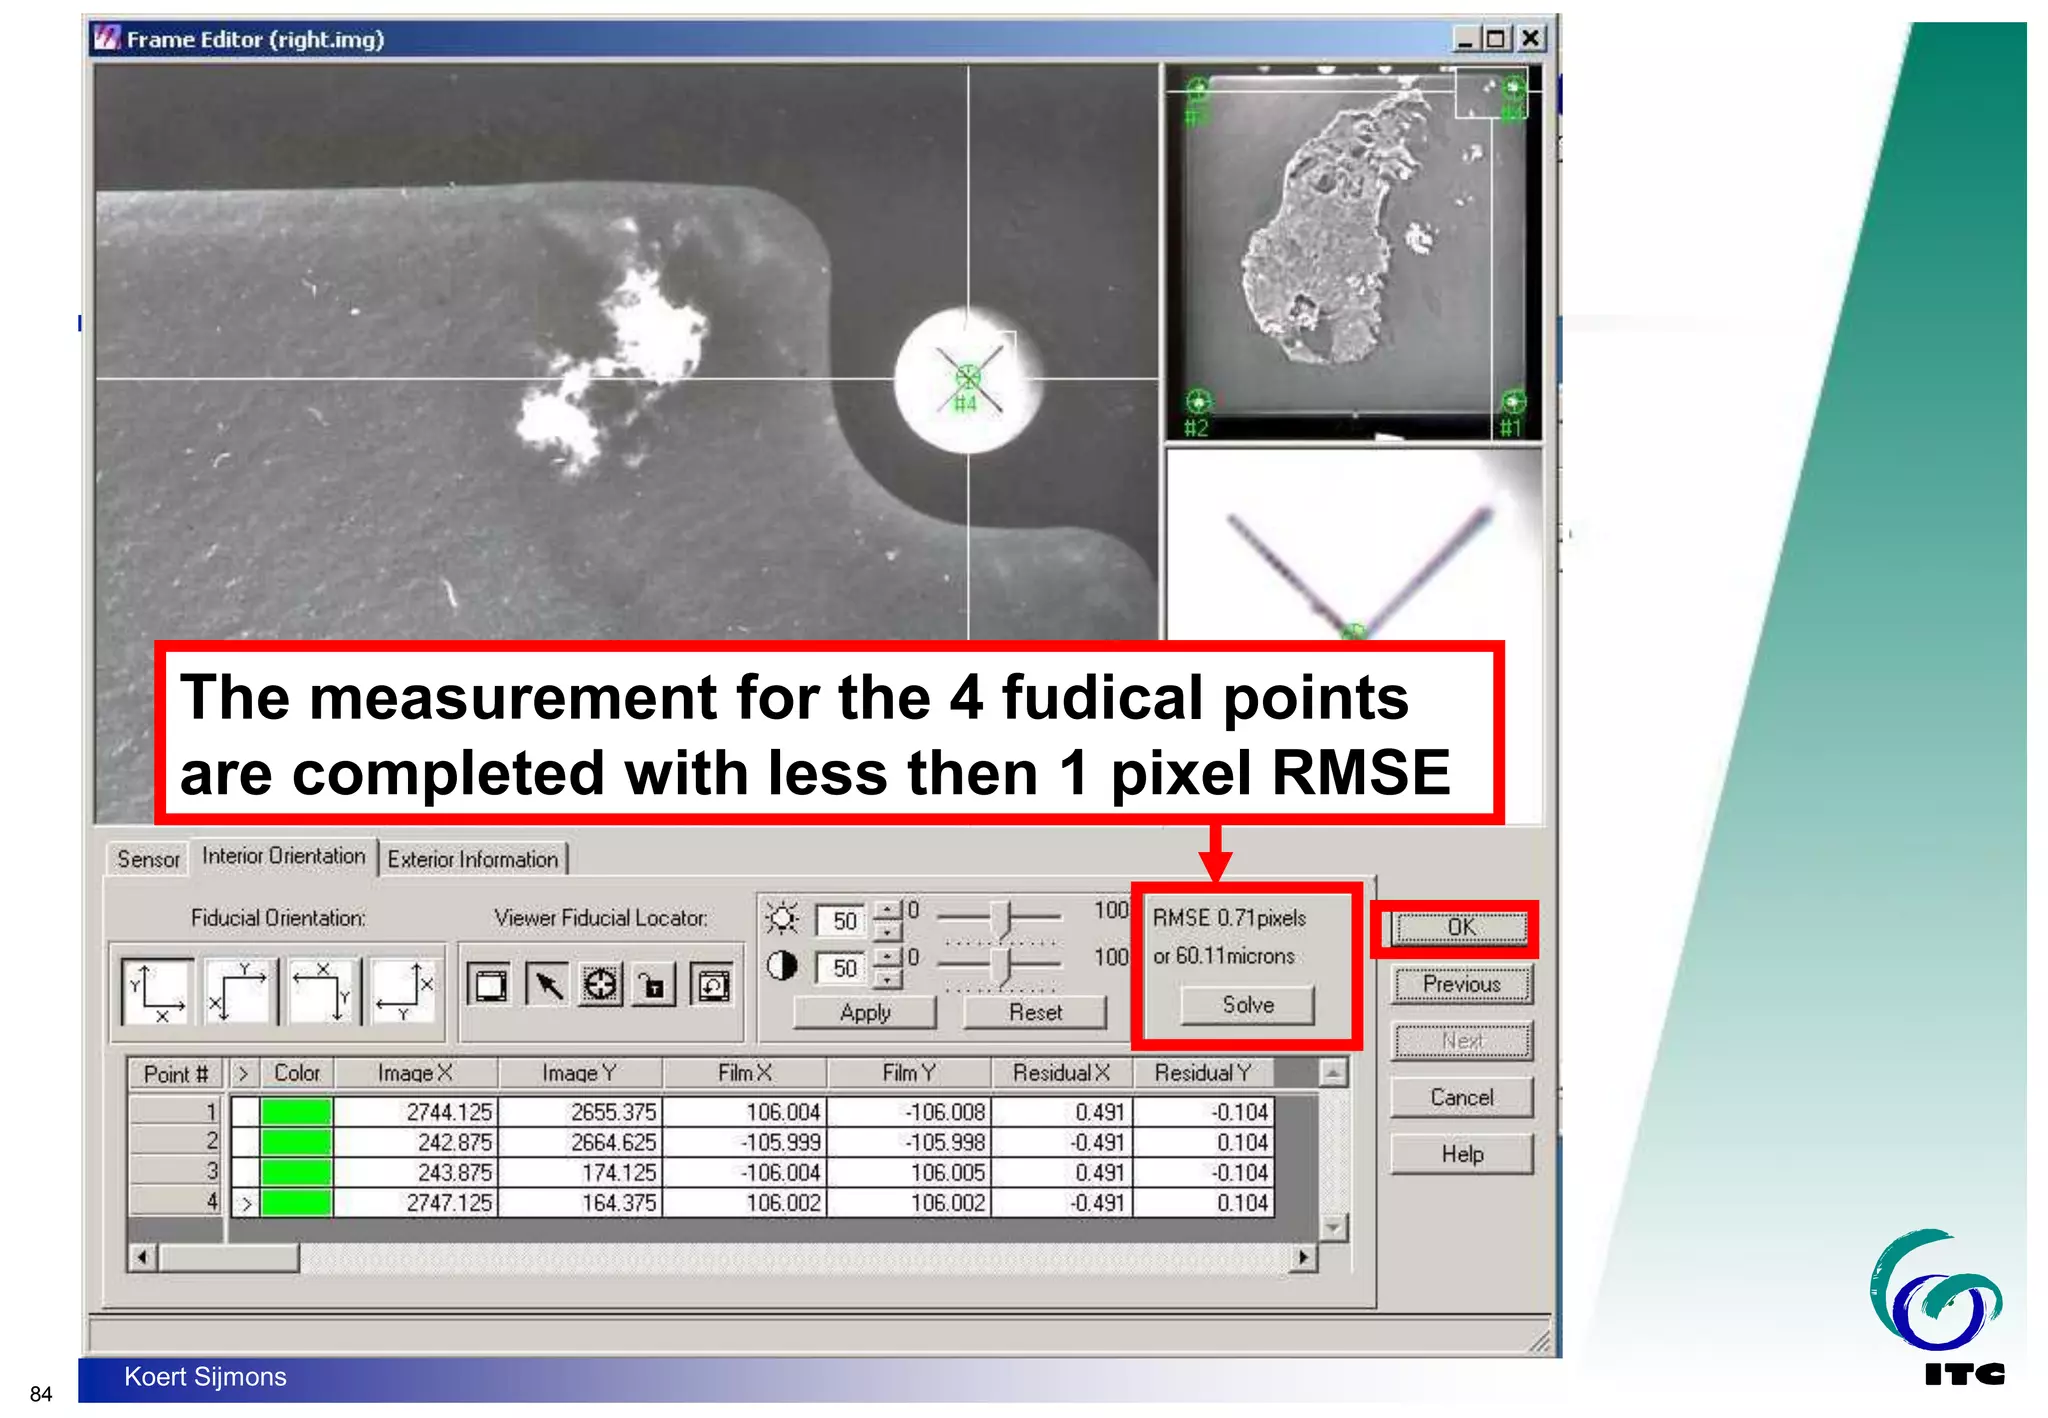This screenshot has height=1418, width=2048.
Task: Click the Apply button for image adjustments
Action: pos(865,1012)
